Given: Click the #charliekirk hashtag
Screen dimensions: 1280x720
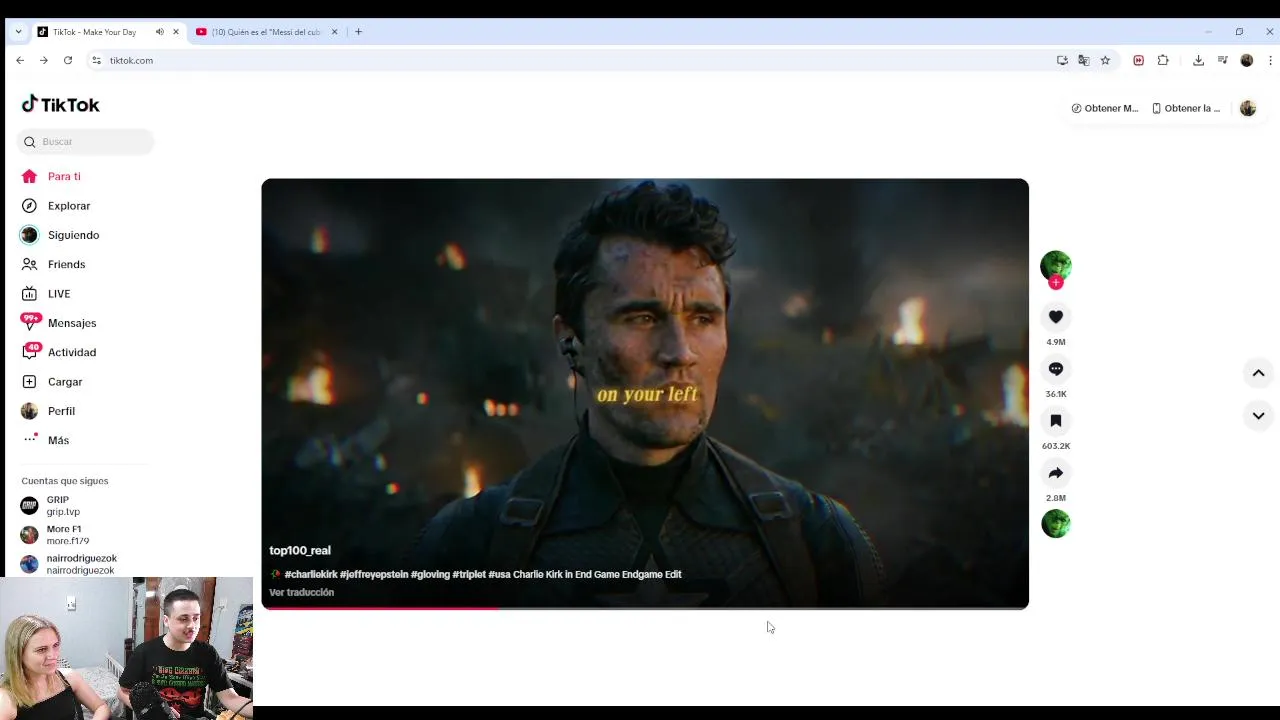Looking at the screenshot, I should pos(311,574).
